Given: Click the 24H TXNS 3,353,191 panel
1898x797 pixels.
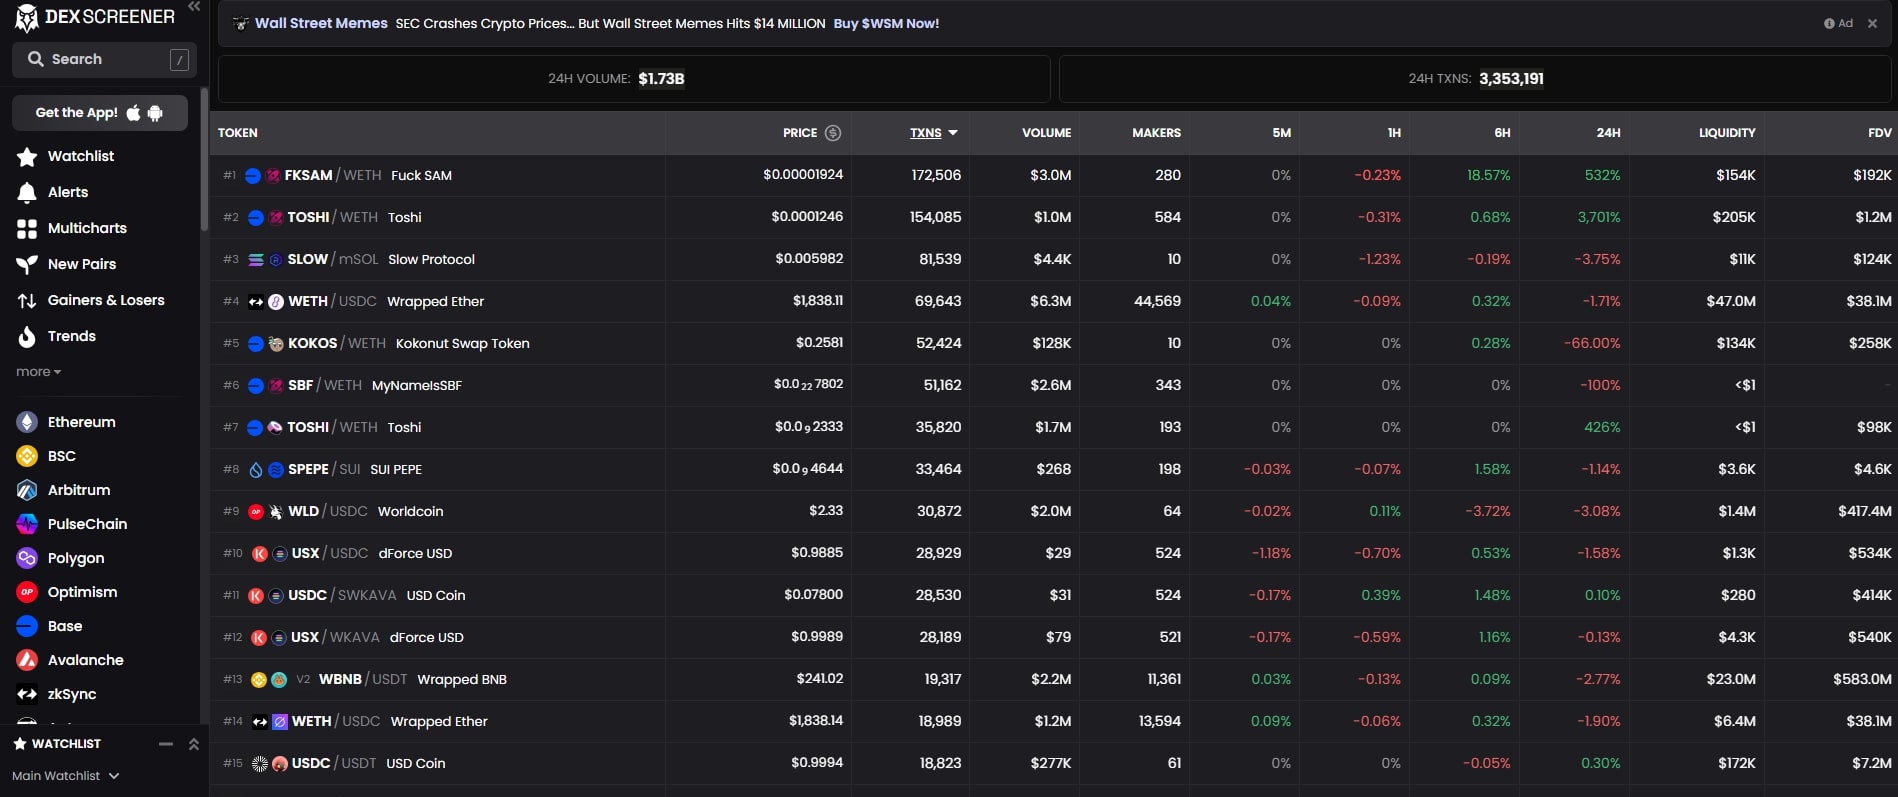Looking at the screenshot, I should point(1475,79).
